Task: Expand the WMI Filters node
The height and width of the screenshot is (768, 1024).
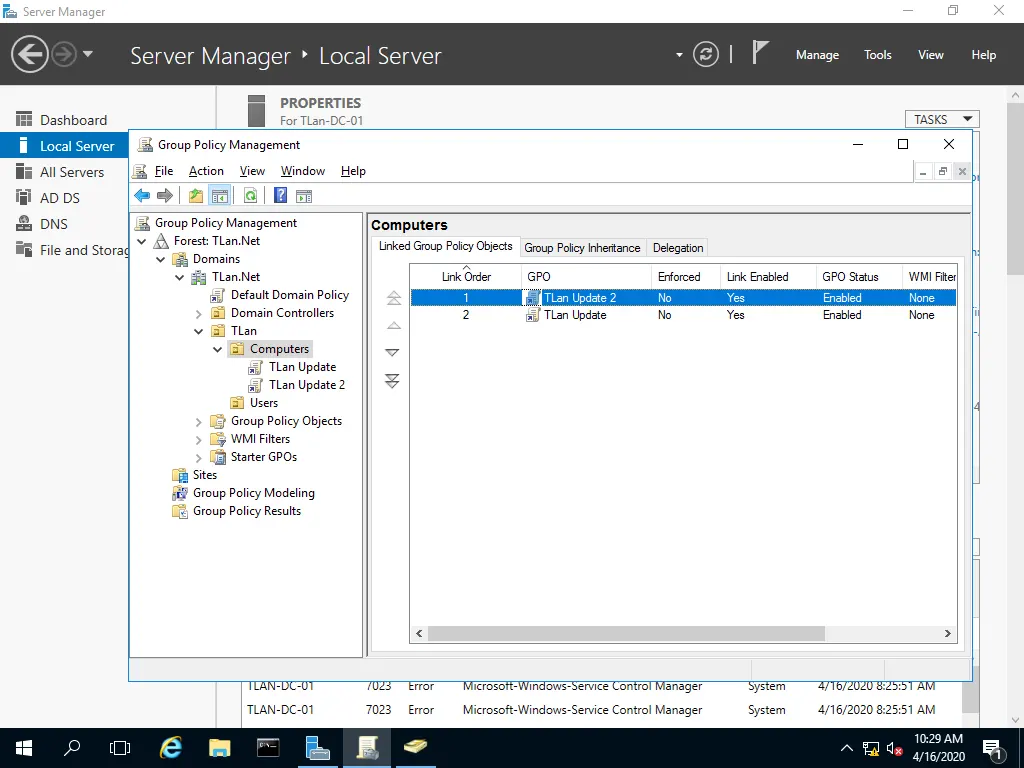Action: 199,440
